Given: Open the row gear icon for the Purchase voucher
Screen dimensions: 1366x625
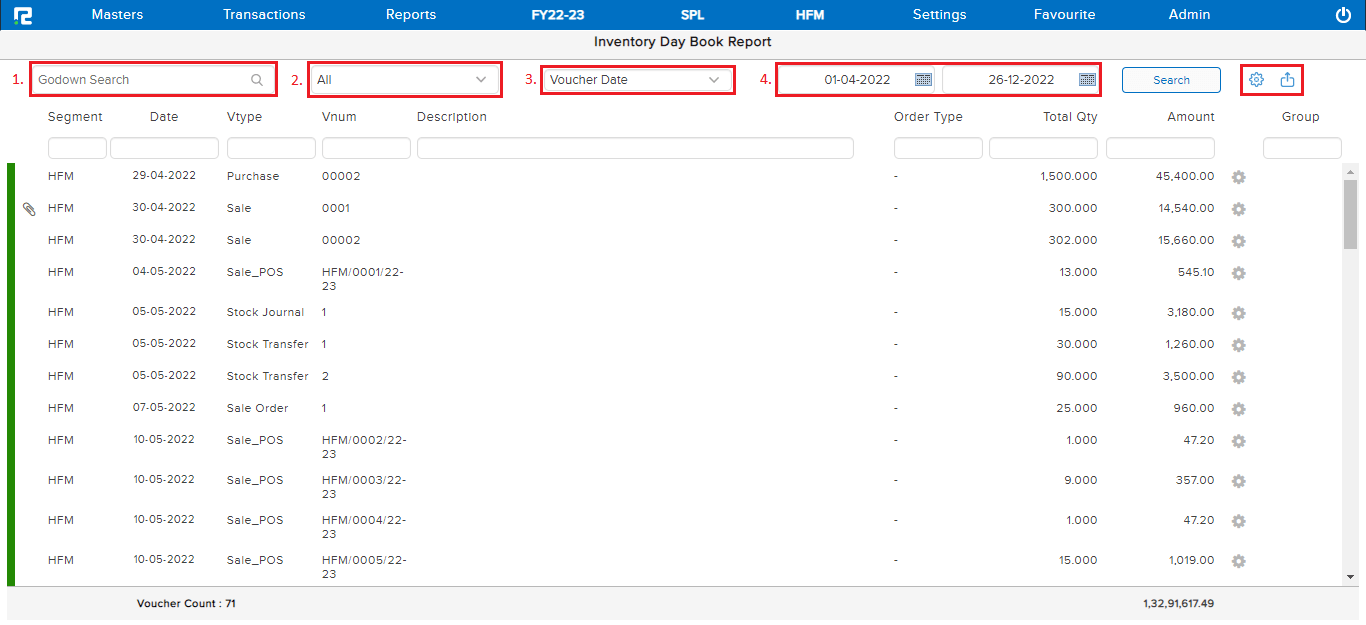Looking at the screenshot, I should pos(1239,177).
